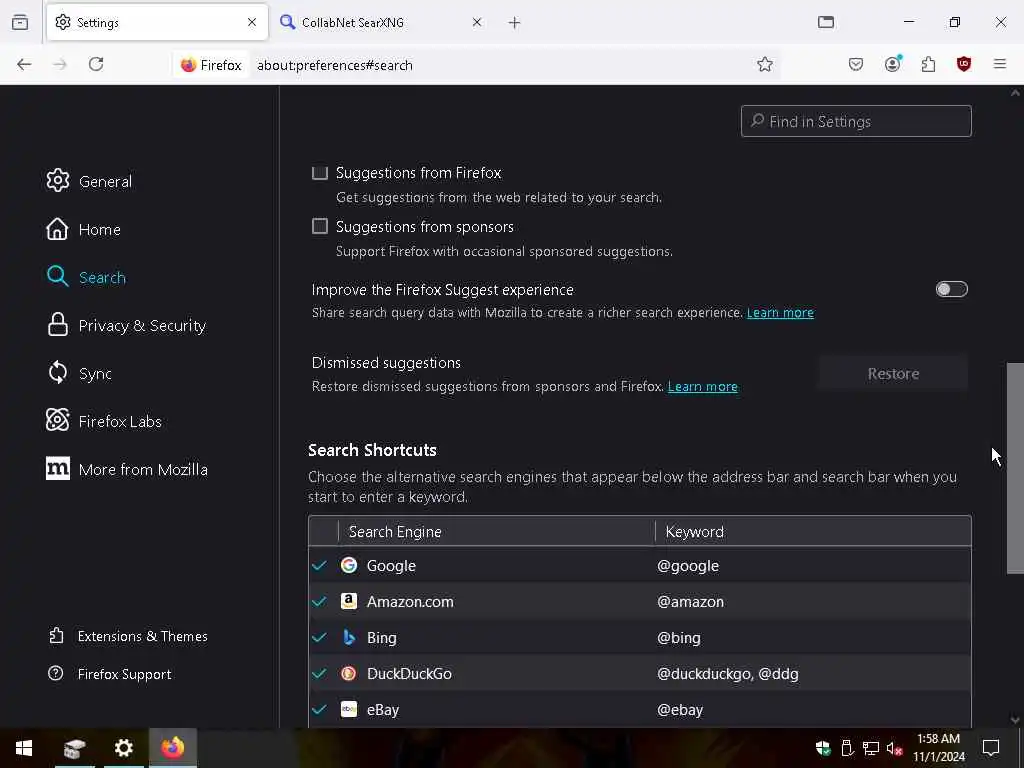Image resolution: width=1024 pixels, height=768 pixels.
Task: Select the eBay icon in shortcuts table
Action: [349, 709]
